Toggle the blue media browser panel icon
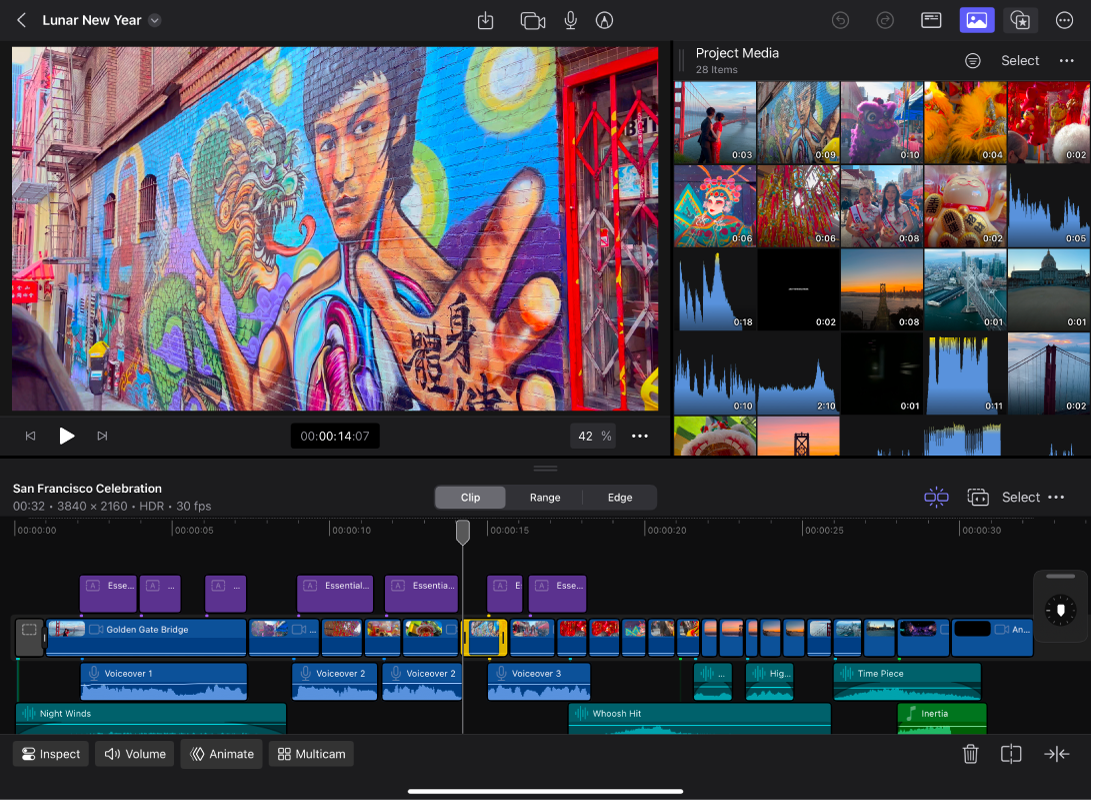1094x802 pixels. pos(977,20)
